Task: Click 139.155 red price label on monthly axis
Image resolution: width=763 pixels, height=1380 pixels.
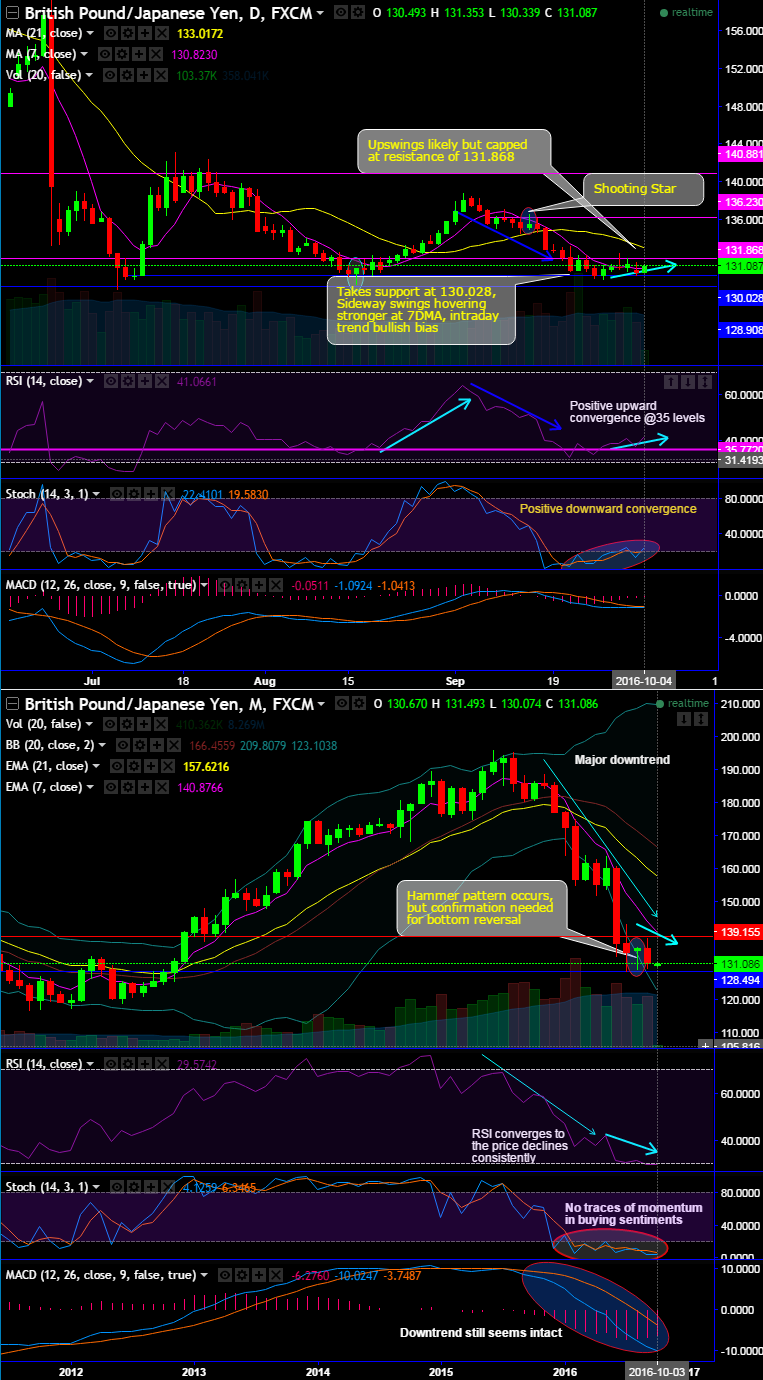Action: coord(741,931)
